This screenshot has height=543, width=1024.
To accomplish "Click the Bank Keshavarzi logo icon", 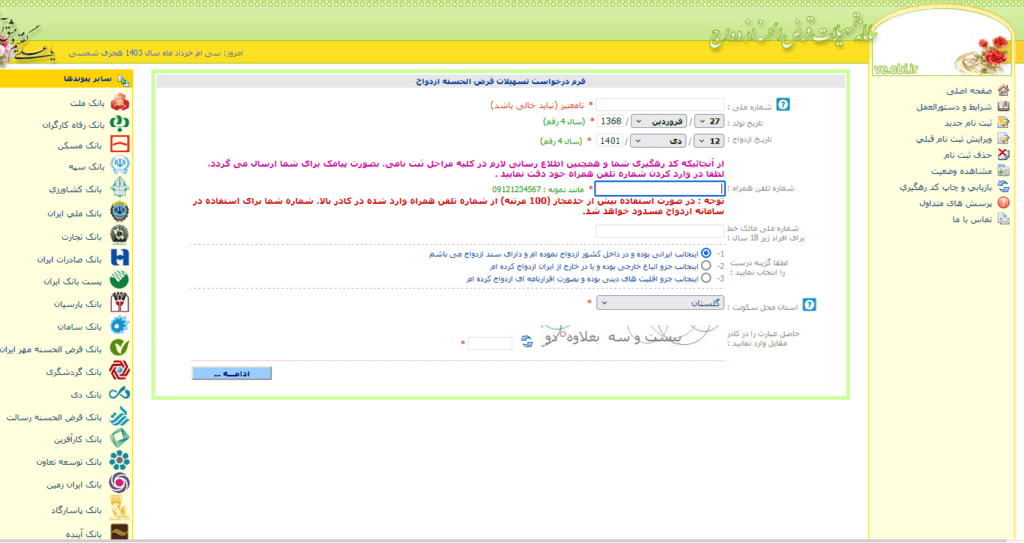I will point(120,188).
